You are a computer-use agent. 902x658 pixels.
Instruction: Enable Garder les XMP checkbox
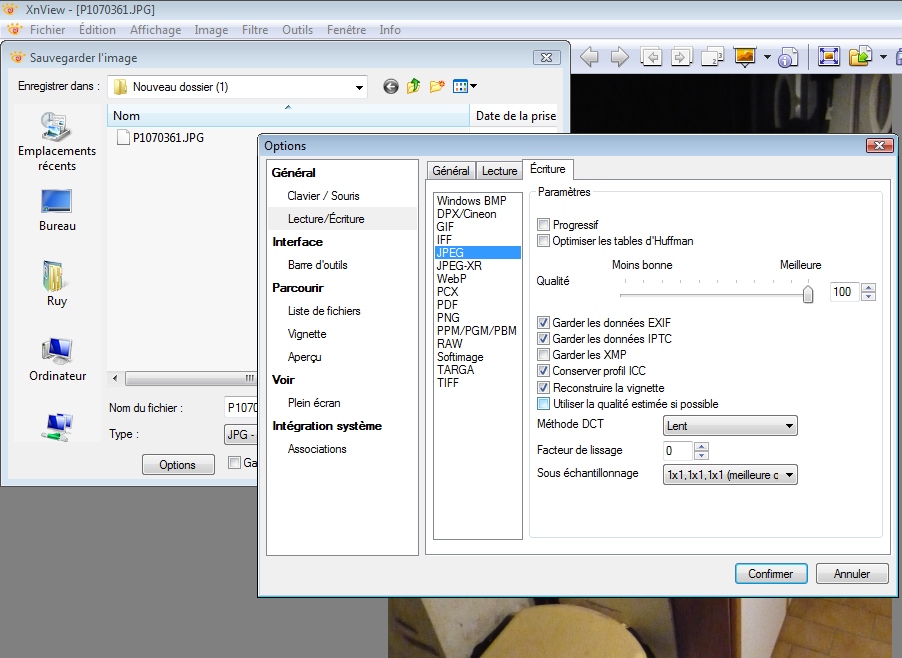pos(543,354)
